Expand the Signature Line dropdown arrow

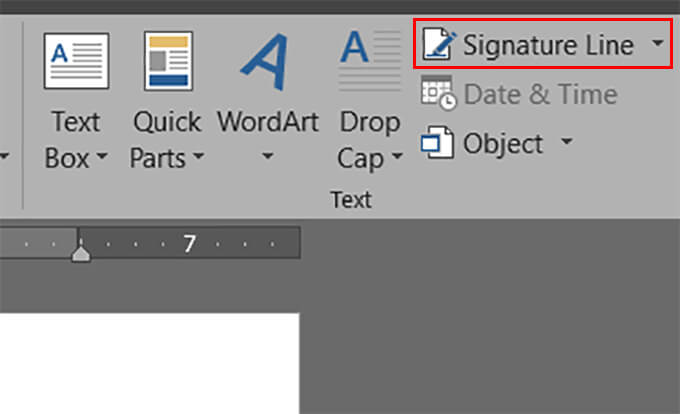click(x=656, y=45)
